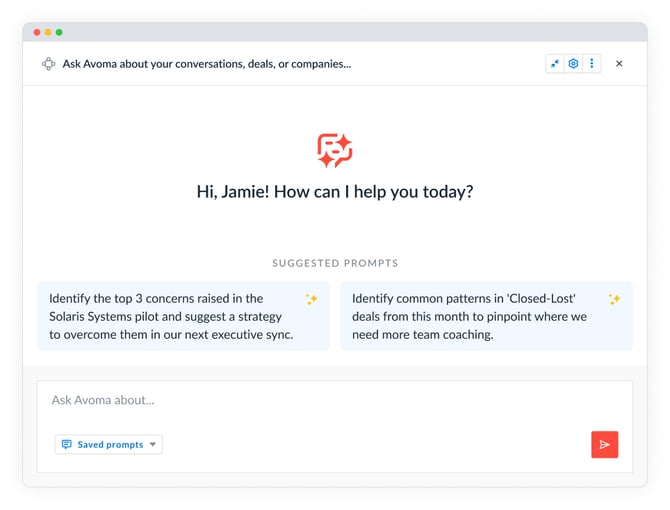Click the 'SUGGESTED PROMPTS' heading text

click(335, 263)
